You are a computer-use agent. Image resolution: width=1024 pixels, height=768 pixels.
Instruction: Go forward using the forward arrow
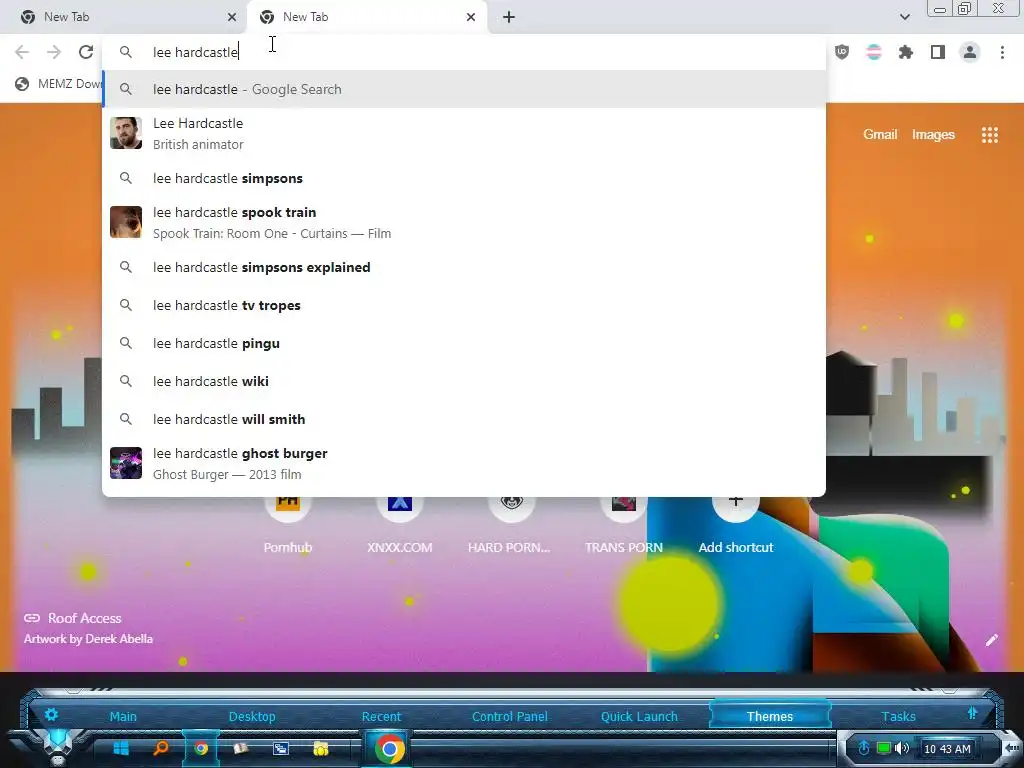pos(54,52)
